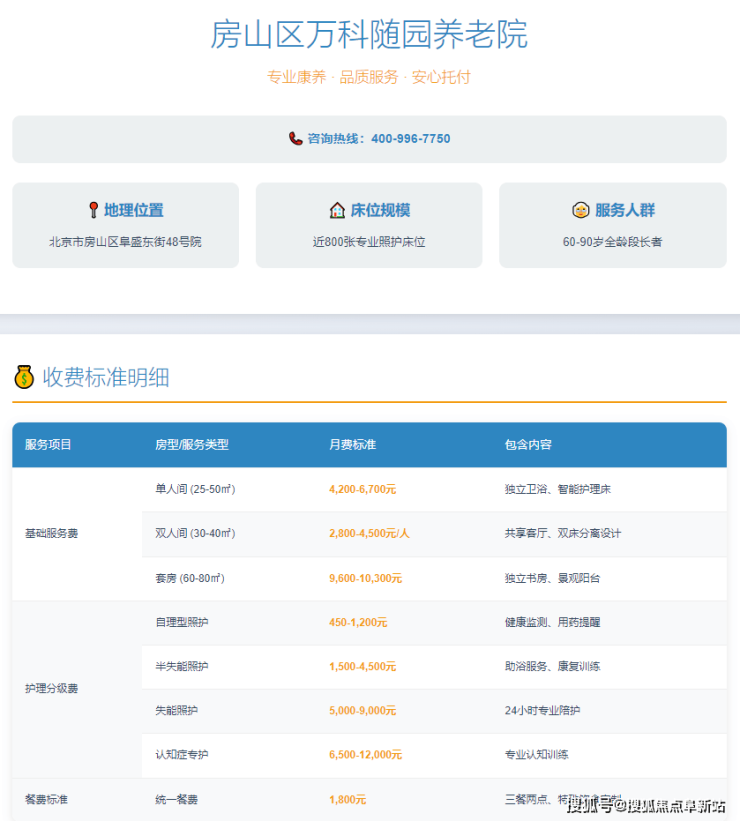Click the cell 专业认知训练
This screenshot has width=740, height=821.
tap(536, 755)
